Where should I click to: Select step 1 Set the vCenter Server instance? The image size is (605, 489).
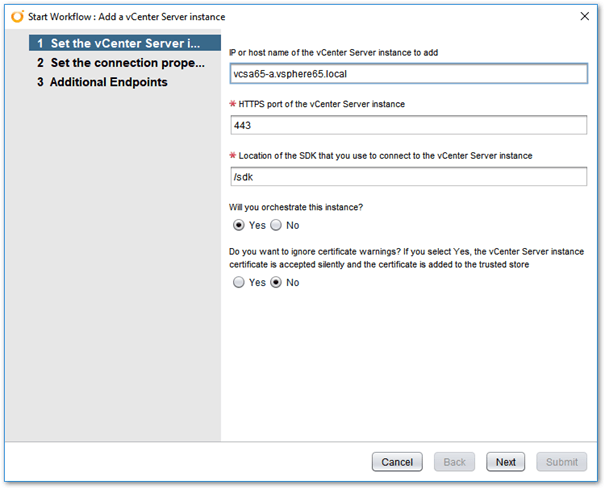[125, 43]
